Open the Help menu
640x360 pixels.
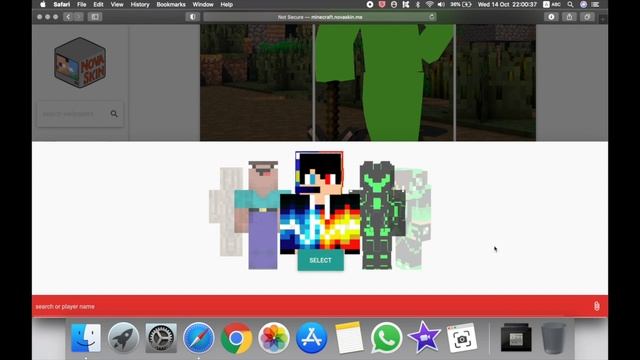(227, 4)
